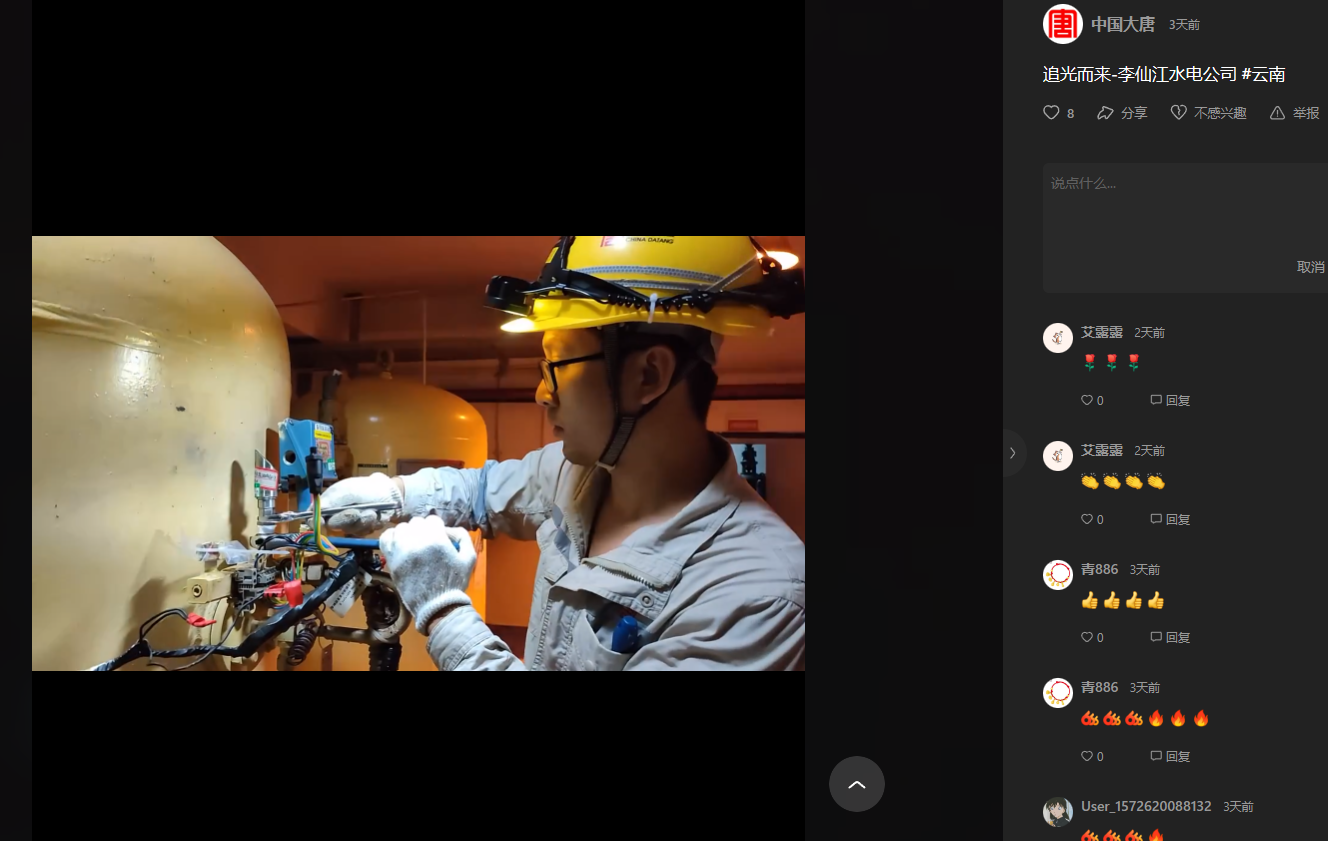Image resolution: width=1328 pixels, height=841 pixels.
Task: Open User_1572620088132 avatar
Action: (1058, 812)
